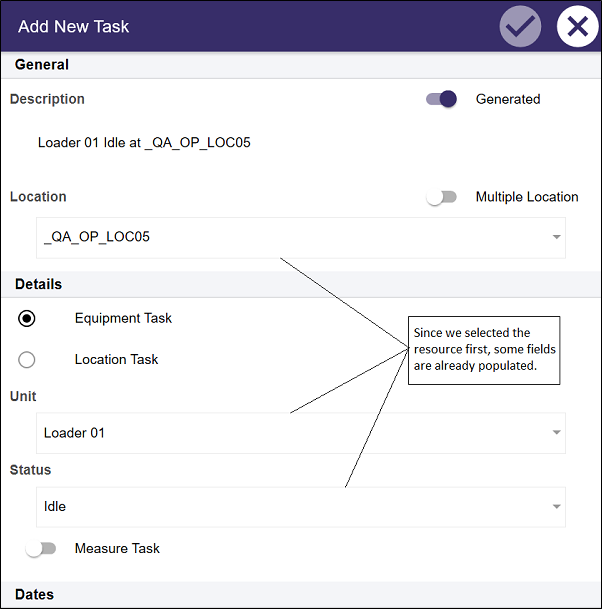Click the Location Task label text
The image size is (602, 609).
pos(116,360)
